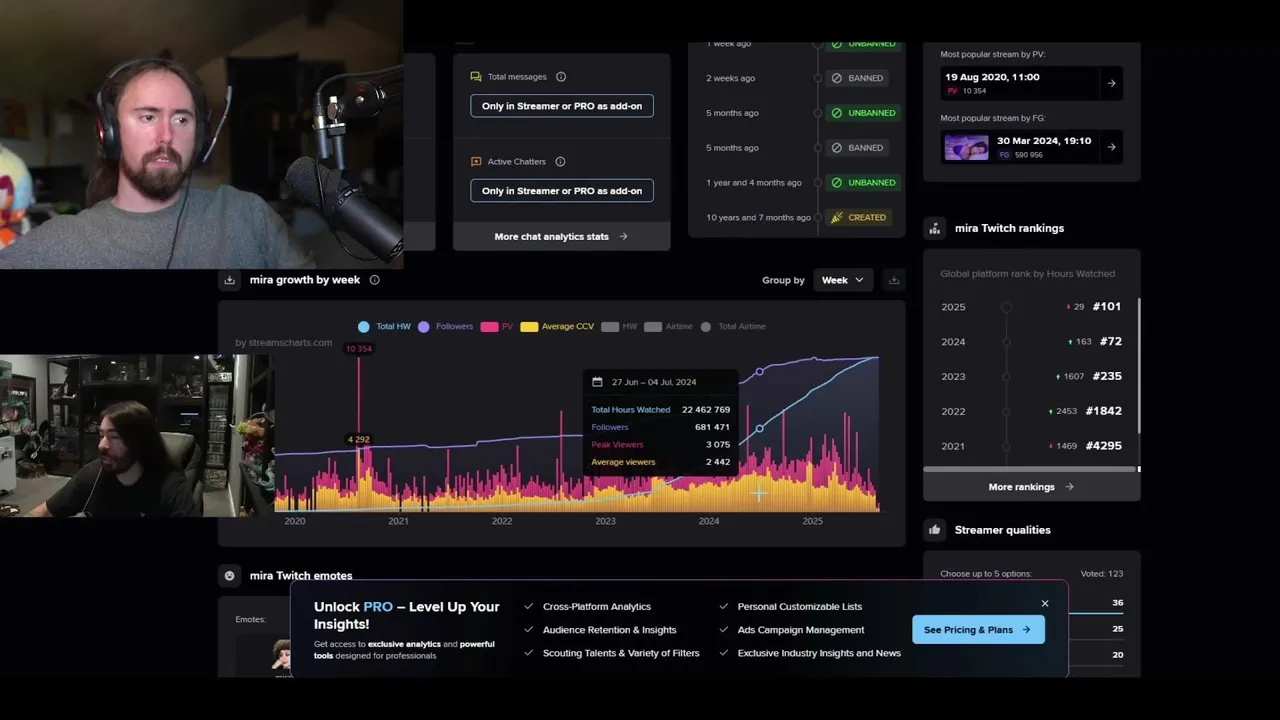
Task: Click by streamscharts.com text on chart
Action: (x=284, y=343)
